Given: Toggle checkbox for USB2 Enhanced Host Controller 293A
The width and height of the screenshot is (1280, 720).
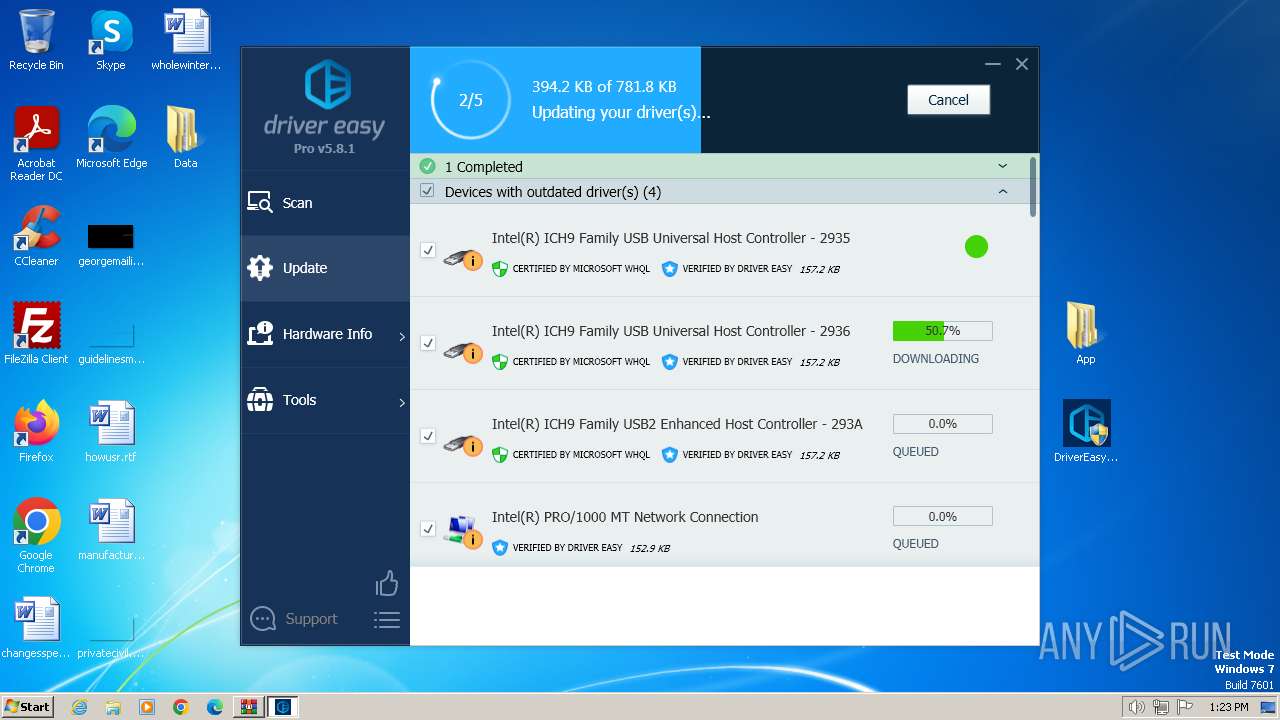Looking at the screenshot, I should [x=428, y=436].
